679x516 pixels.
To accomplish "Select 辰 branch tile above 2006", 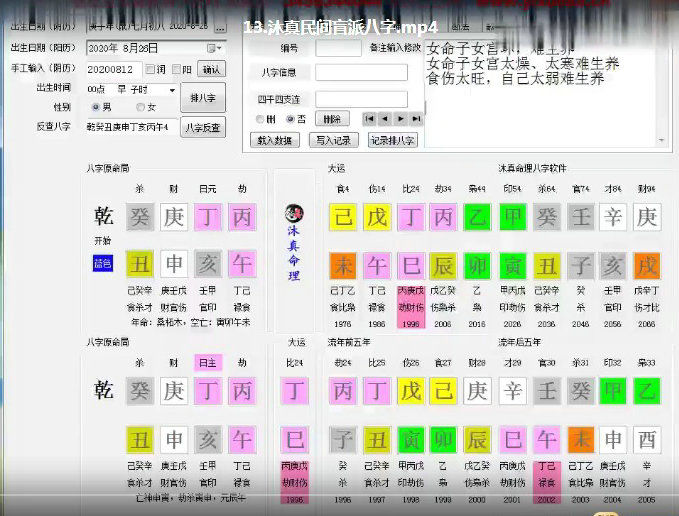I will pos(443,265).
